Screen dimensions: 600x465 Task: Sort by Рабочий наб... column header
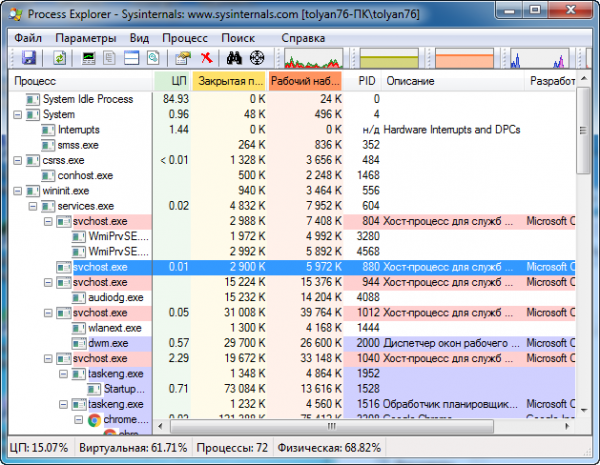(305, 81)
